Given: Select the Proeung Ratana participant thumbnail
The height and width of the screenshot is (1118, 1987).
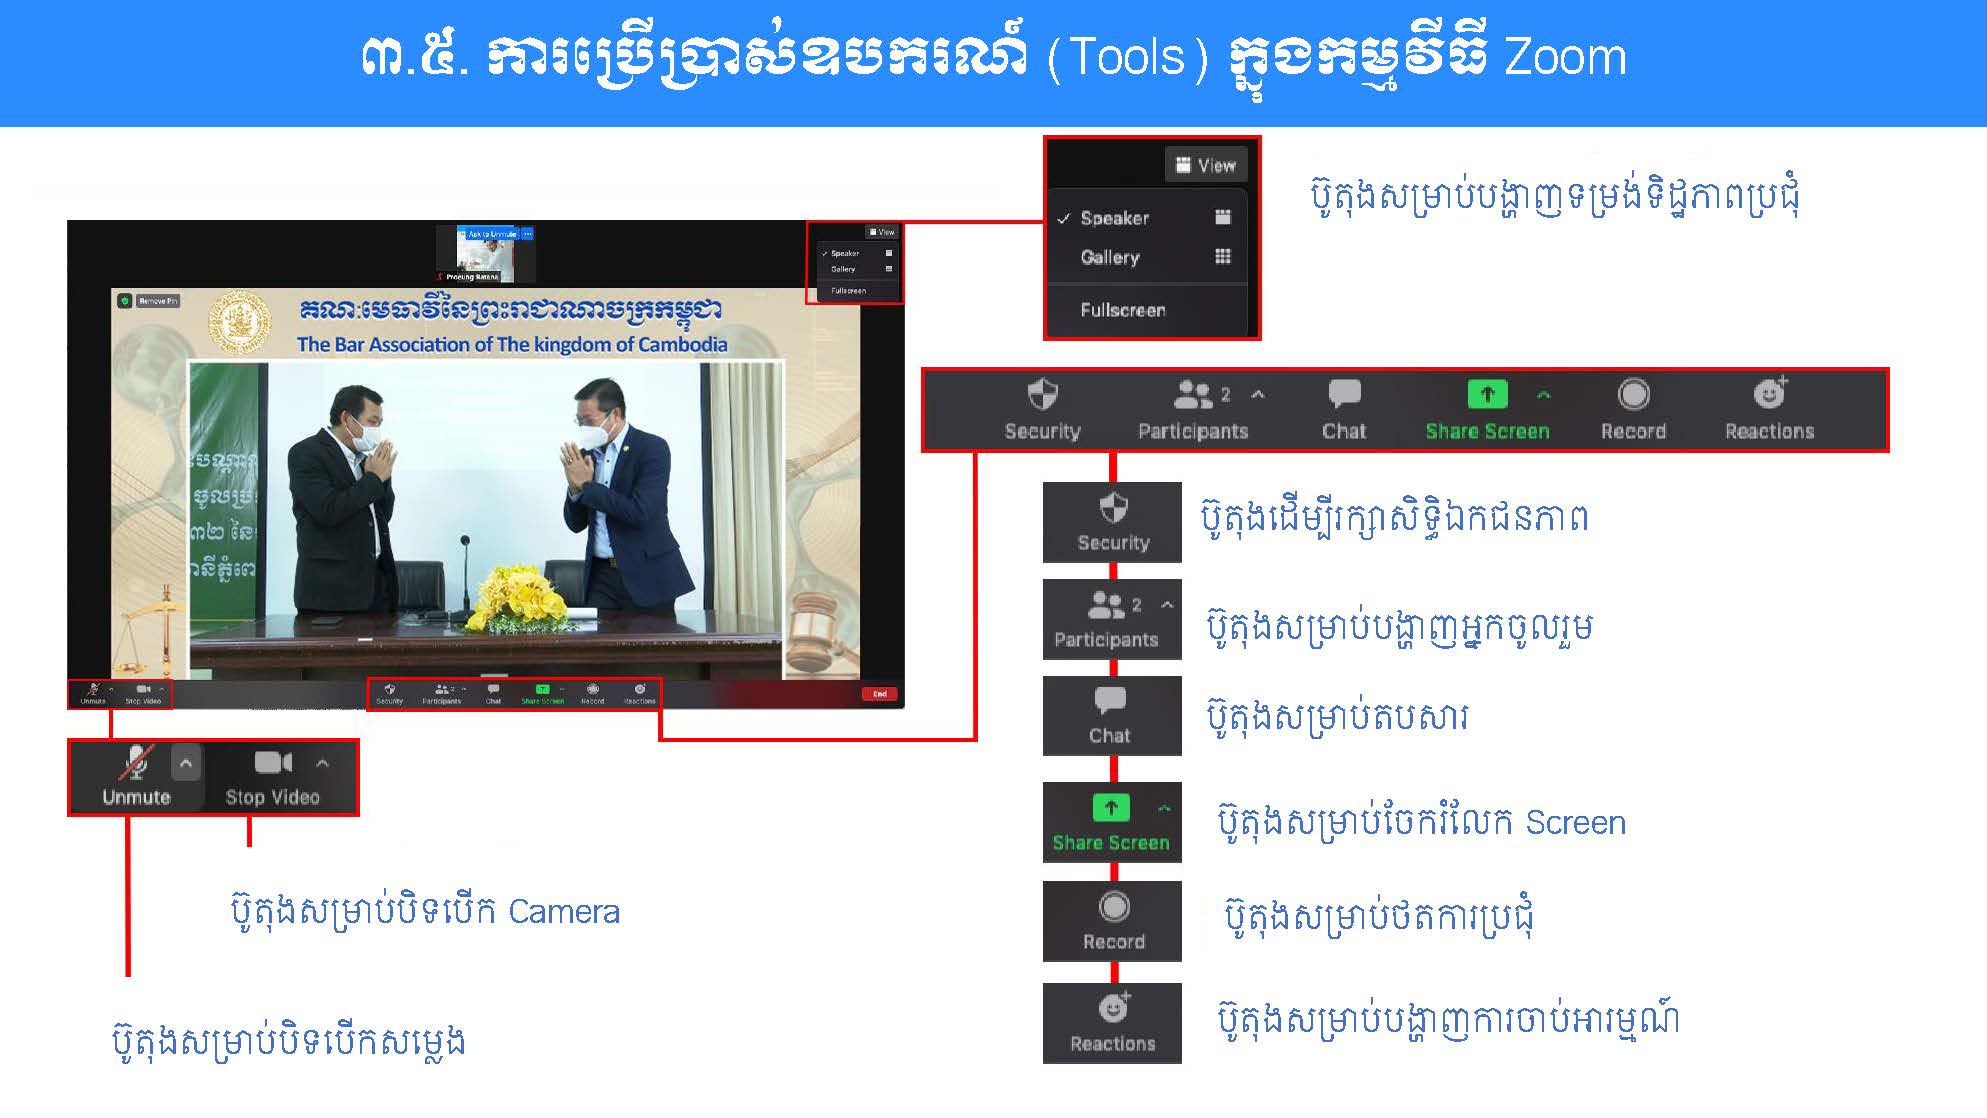Looking at the screenshot, I should coord(486,254).
